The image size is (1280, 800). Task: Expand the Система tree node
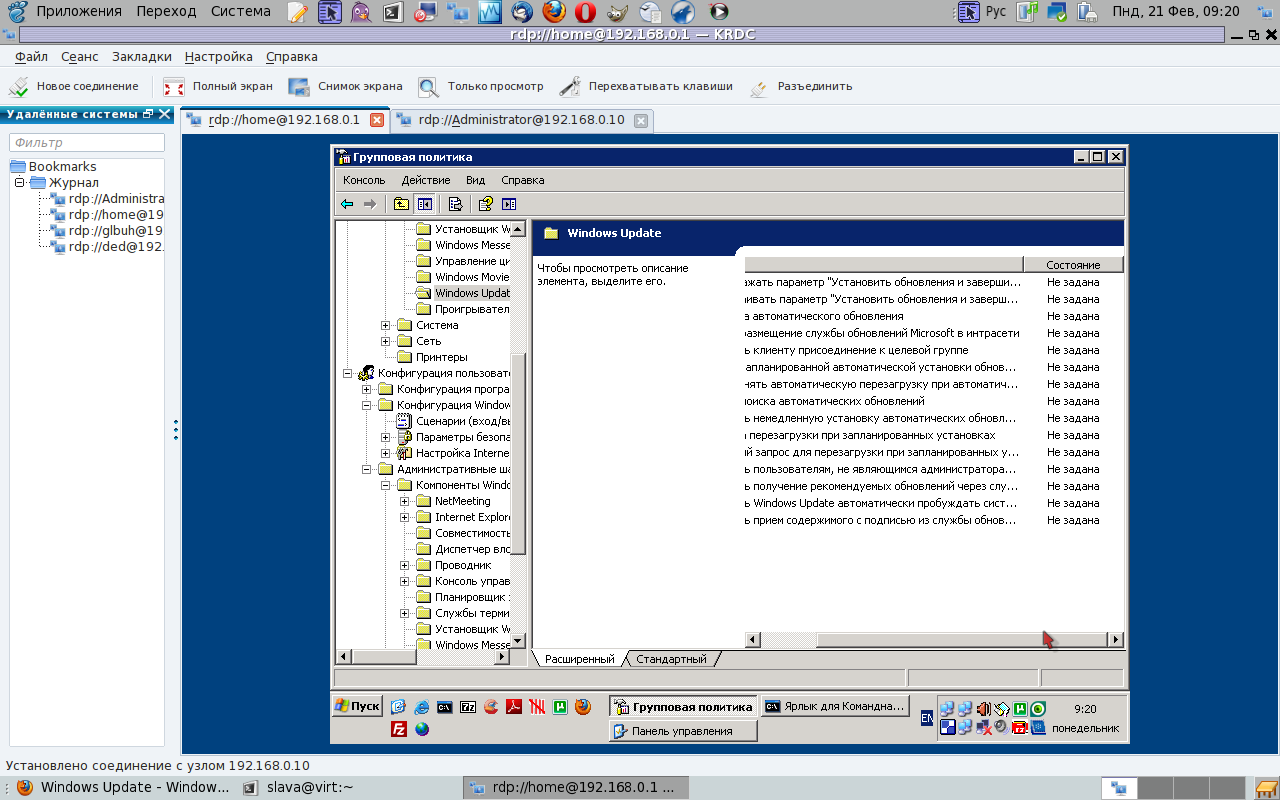[x=386, y=325]
